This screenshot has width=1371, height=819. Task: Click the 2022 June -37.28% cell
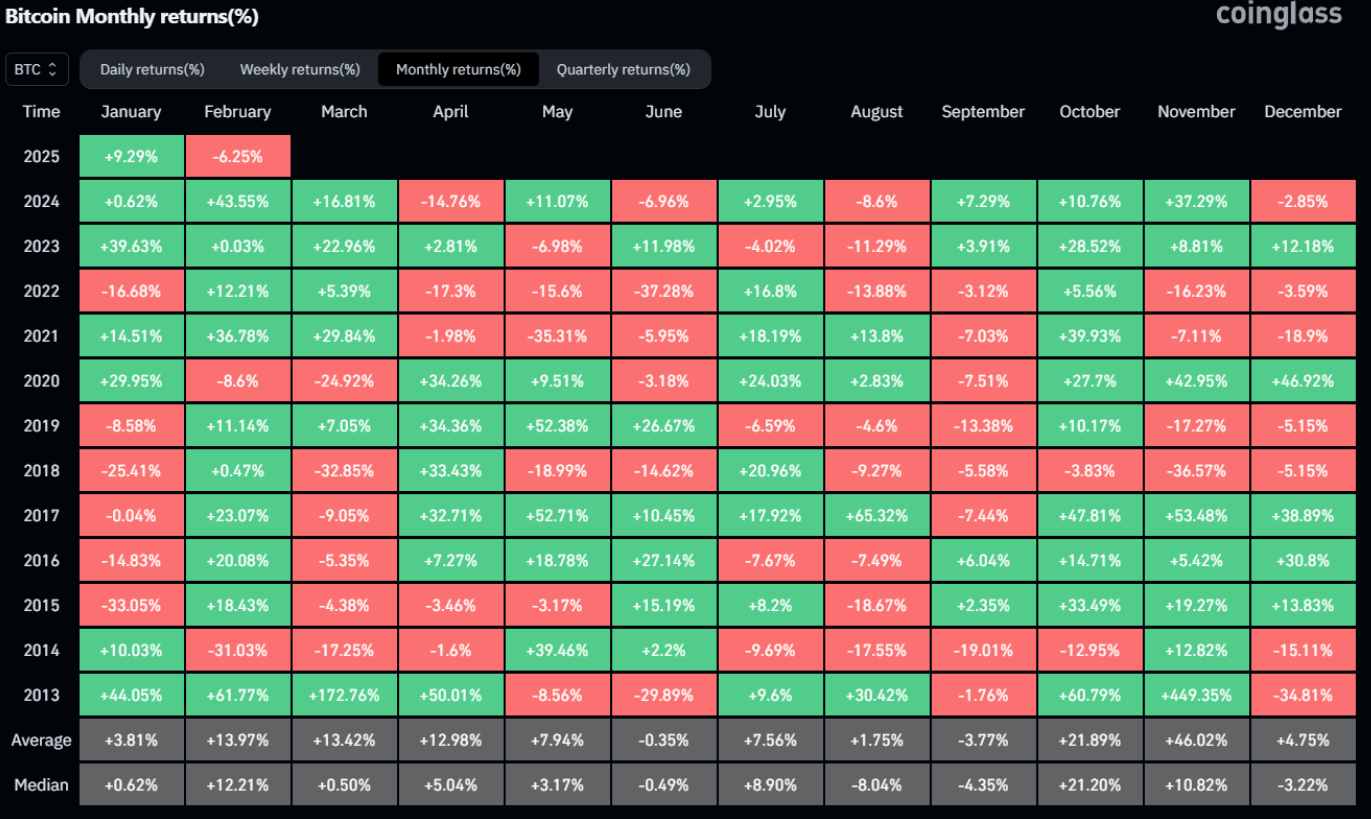[x=664, y=291]
